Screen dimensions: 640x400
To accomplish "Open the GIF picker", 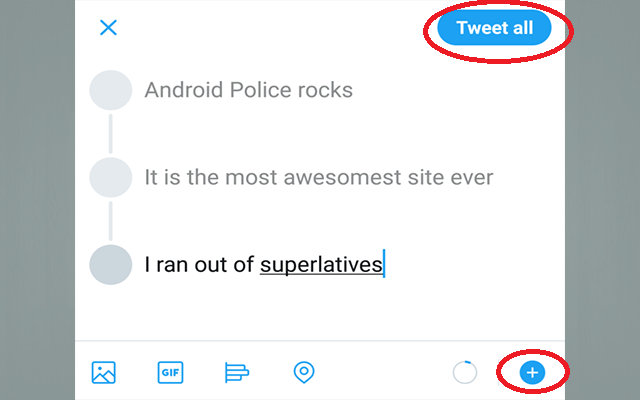I will (170, 373).
